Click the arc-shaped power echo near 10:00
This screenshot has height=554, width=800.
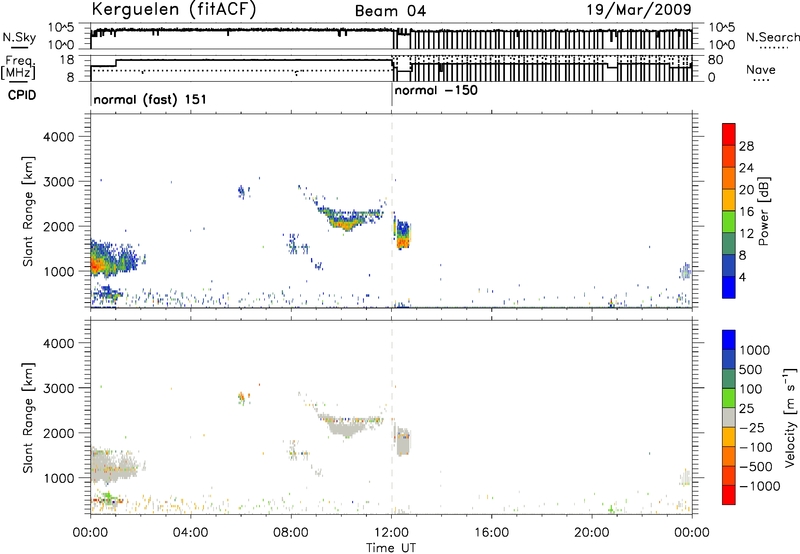(x=349, y=219)
